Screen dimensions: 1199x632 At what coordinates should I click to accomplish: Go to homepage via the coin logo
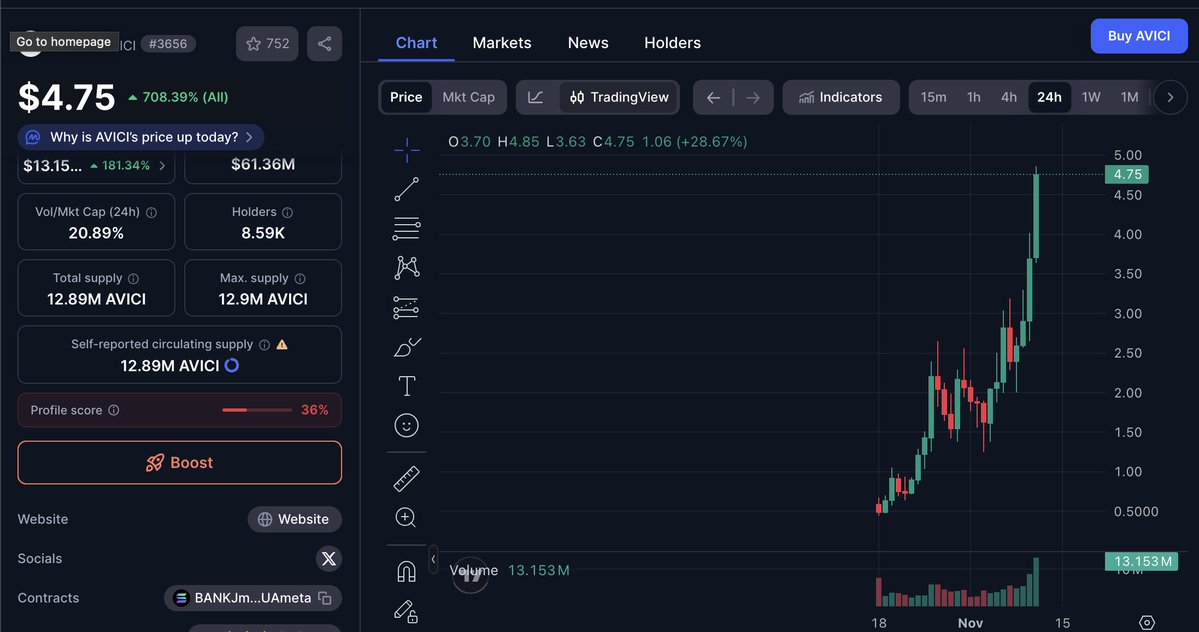click(x=31, y=44)
